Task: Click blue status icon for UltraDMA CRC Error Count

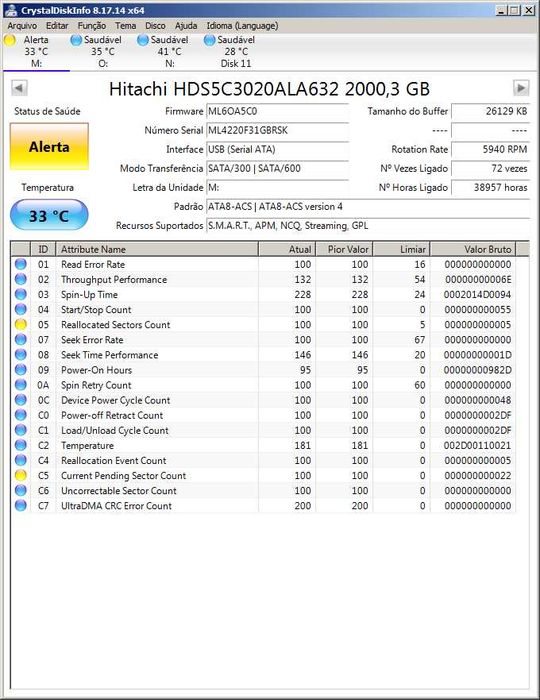Action: click(21, 506)
